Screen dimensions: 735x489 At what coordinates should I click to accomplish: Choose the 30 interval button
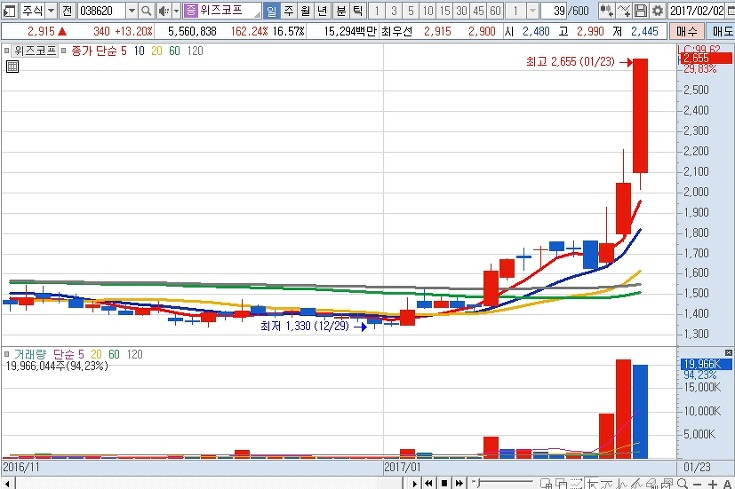(x=461, y=10)
